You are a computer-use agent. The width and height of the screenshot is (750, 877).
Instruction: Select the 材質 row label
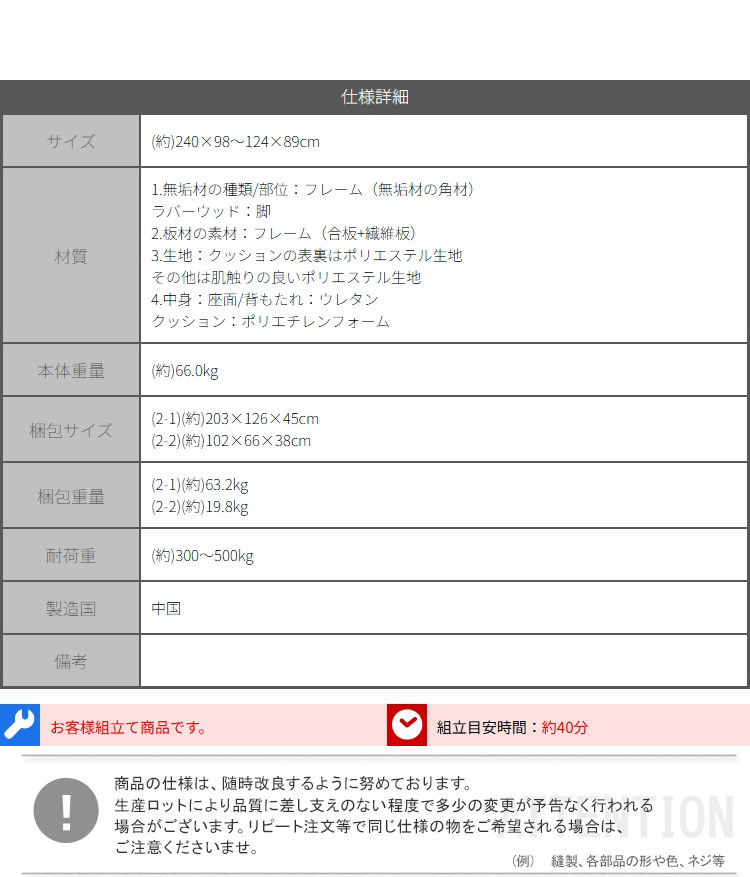pos(71,256)
